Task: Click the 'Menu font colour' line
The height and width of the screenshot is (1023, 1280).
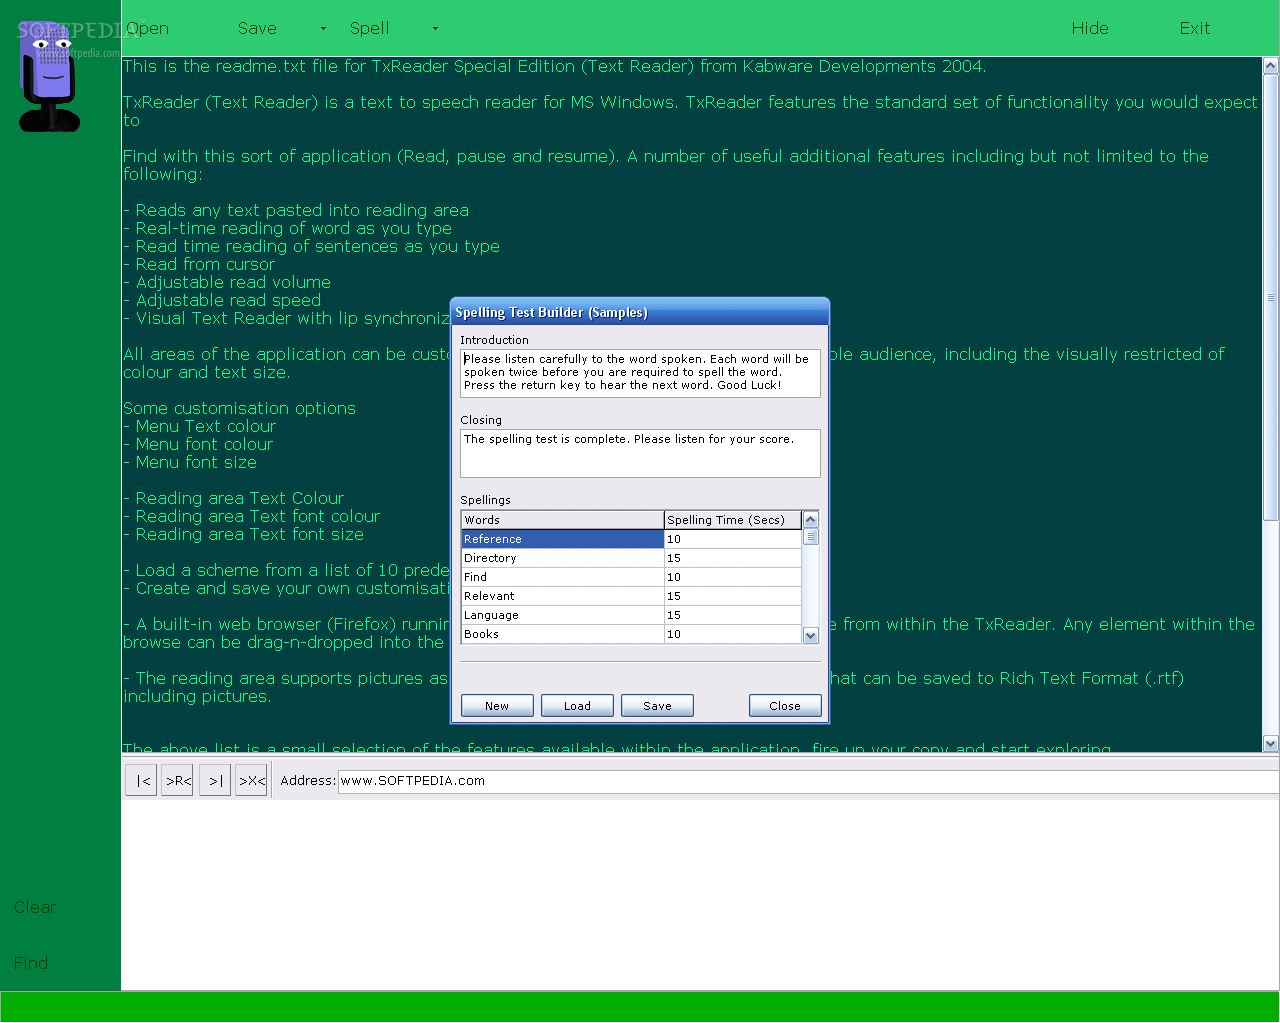Action: tap(198, 444)
